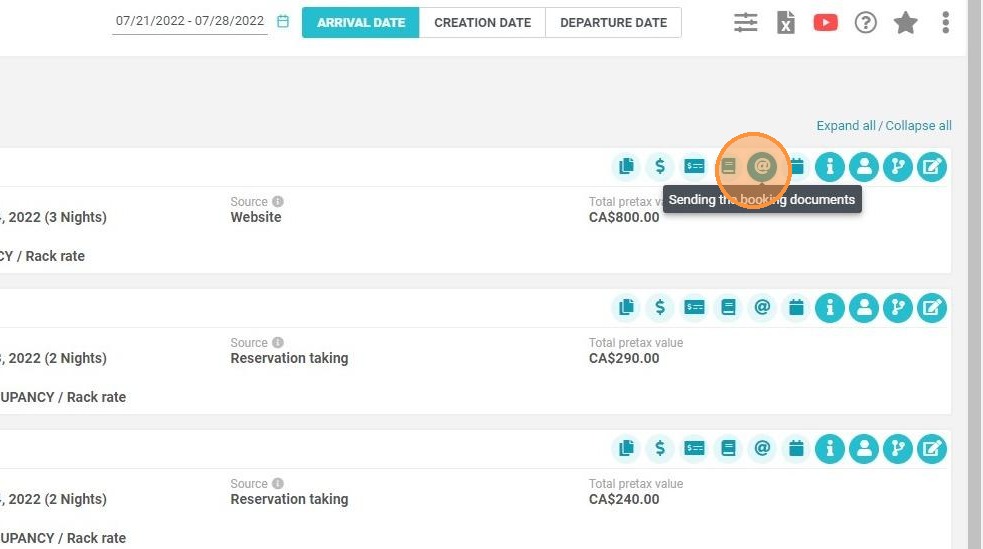The height and width of the screenshot is (549, 983).
Task: Open calendar icon for CA$290.00 booking
Action: pos(796,308)
